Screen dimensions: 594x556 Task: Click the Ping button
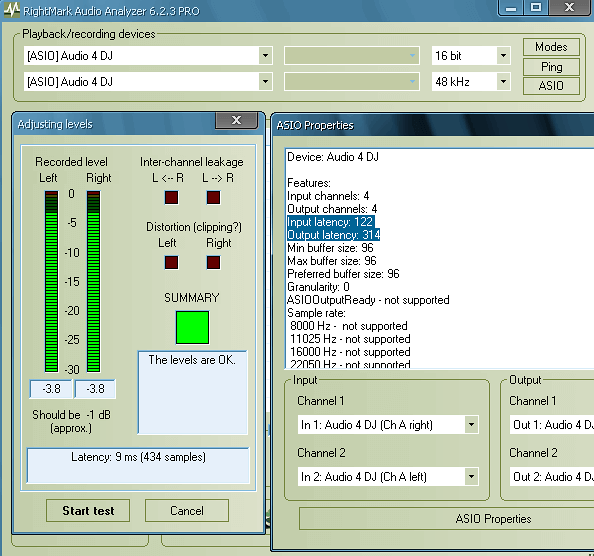pos(551,67)
